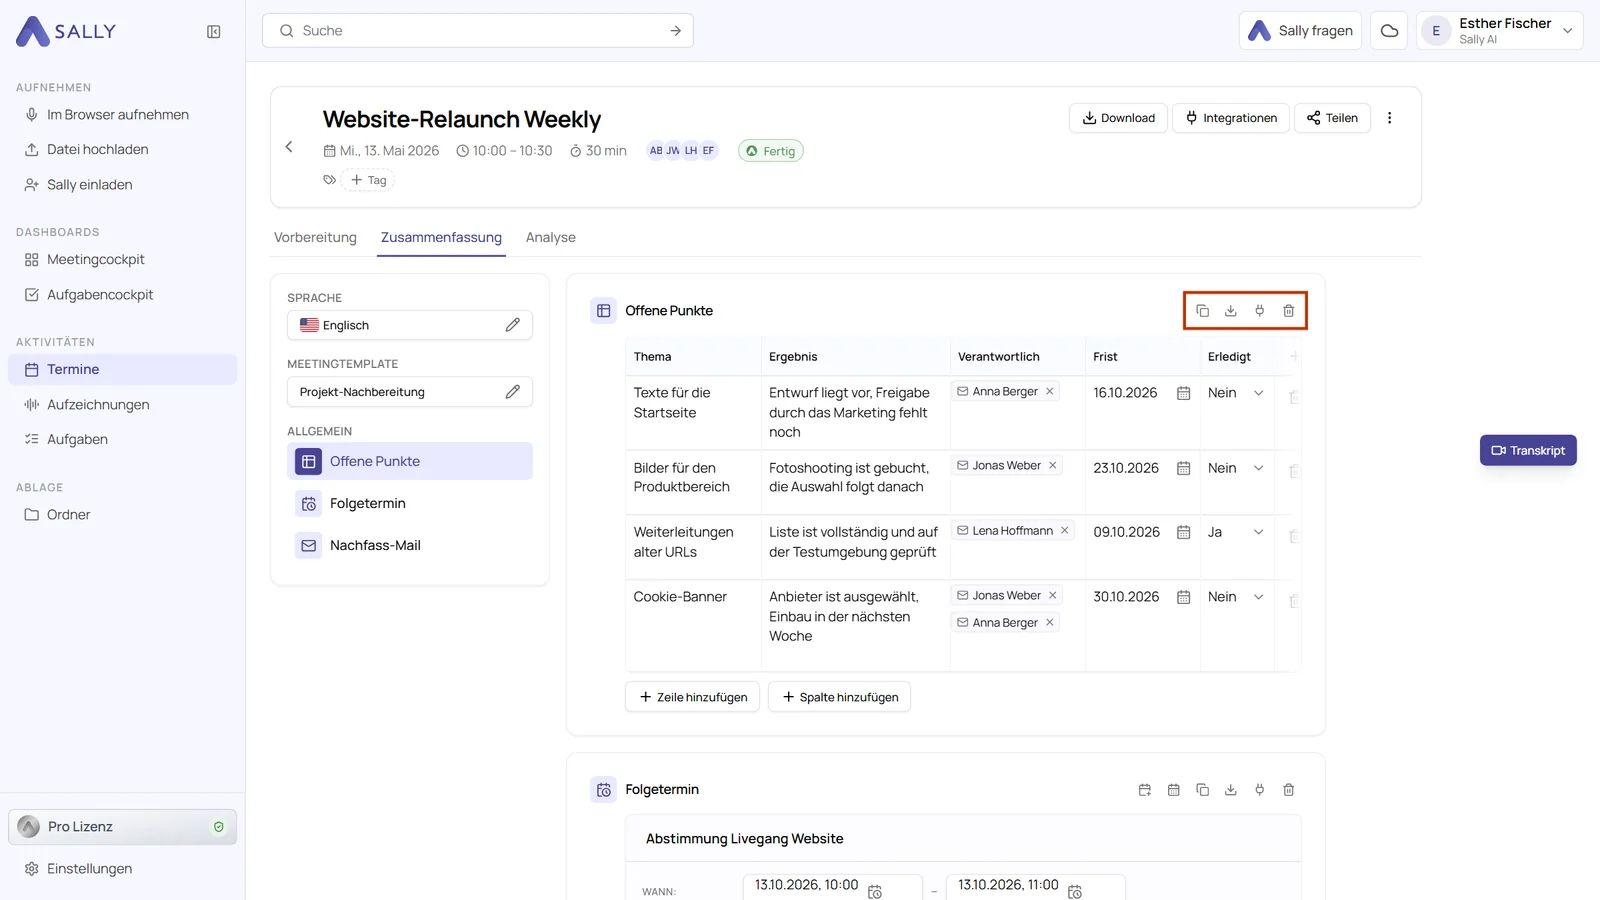The height and width of the screenshot is (900, 1600).
Task: Open date picker for 23.10.2026 deadline
Action: (1183, 468)
